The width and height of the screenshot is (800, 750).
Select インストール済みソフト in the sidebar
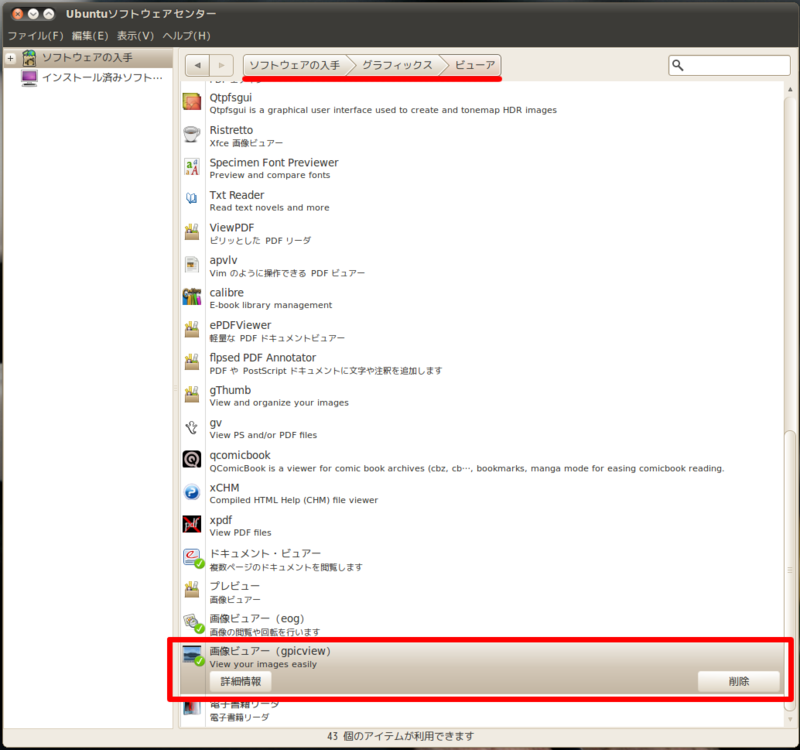[x=102, y=78]
